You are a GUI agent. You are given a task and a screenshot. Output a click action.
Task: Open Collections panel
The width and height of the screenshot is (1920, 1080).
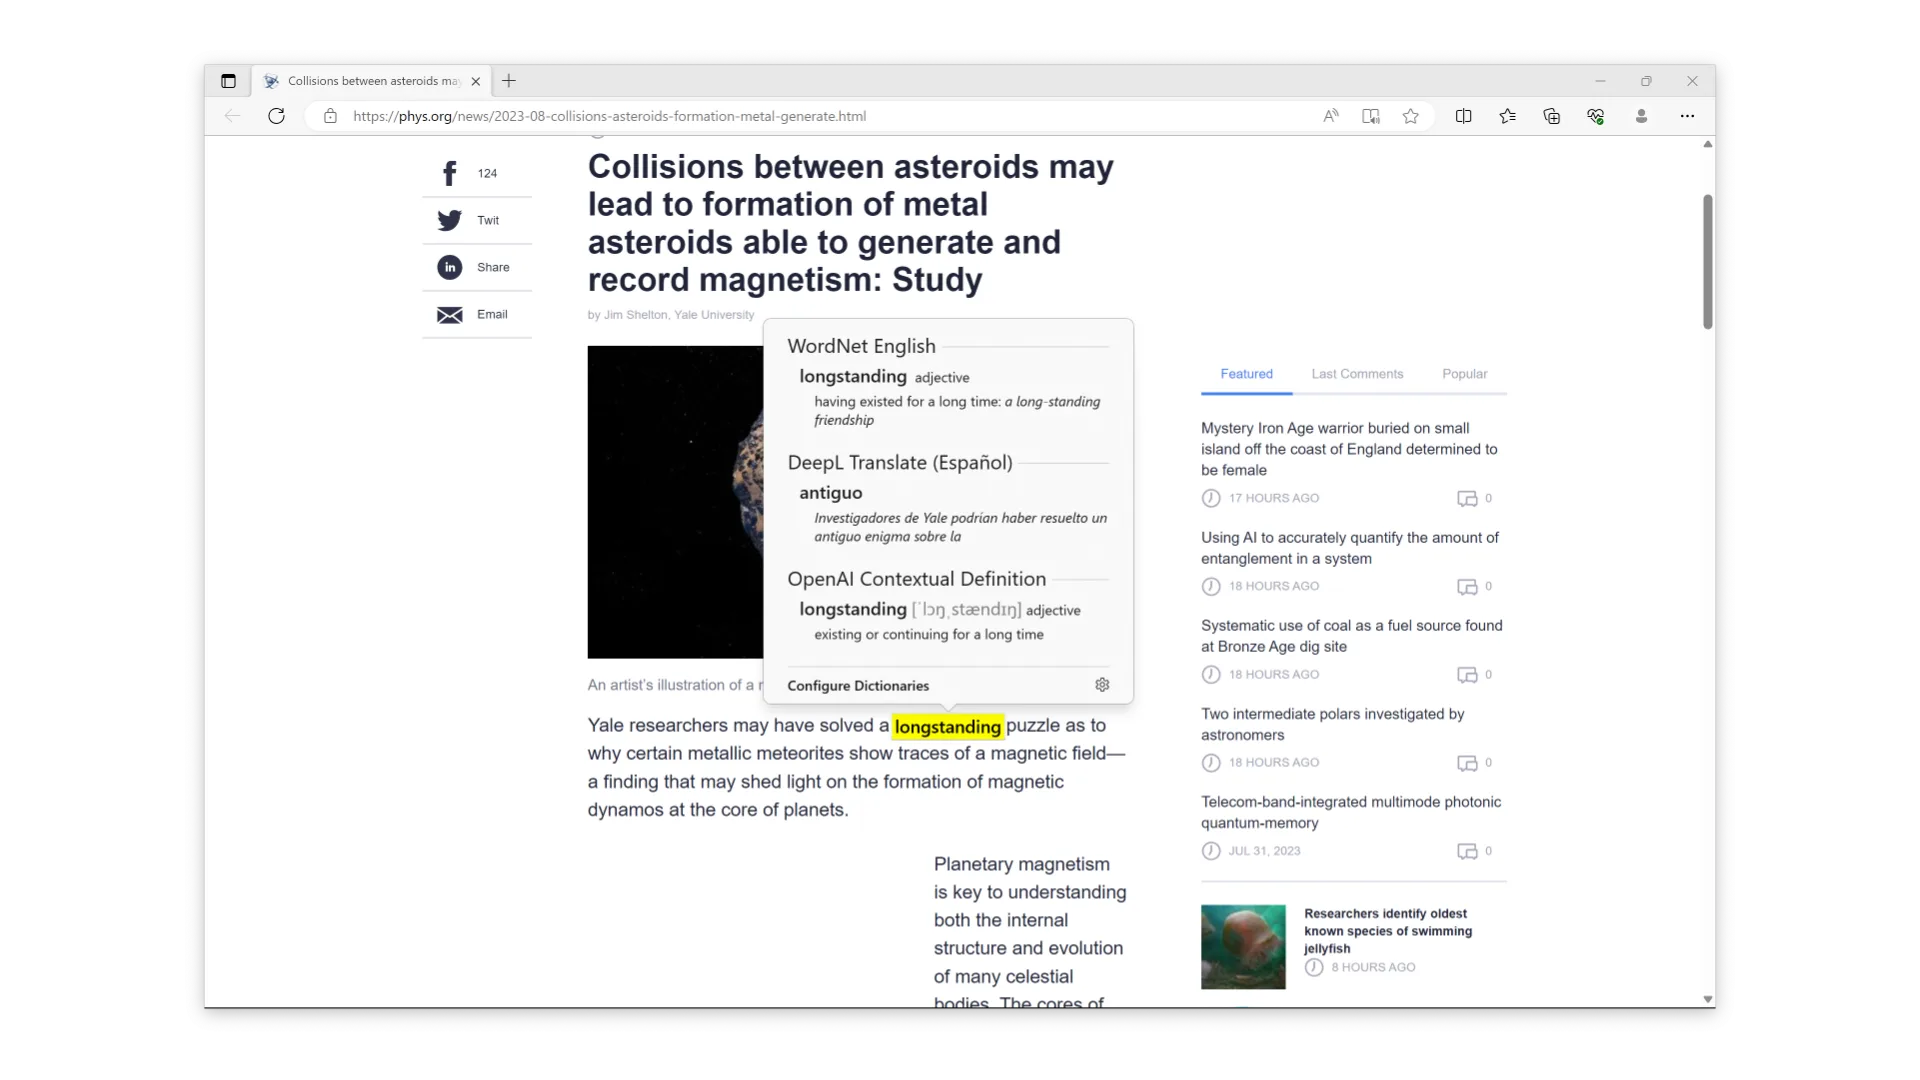coord(1551,116)
